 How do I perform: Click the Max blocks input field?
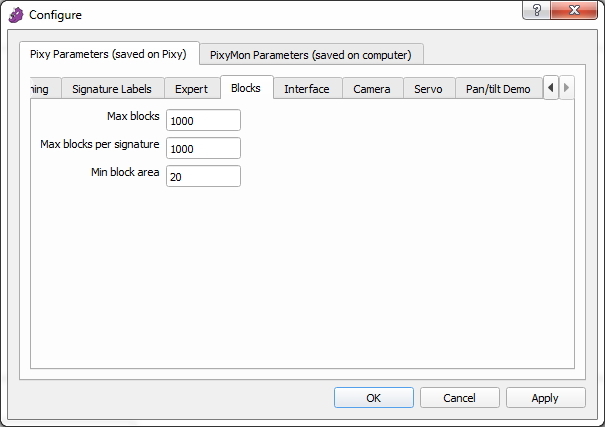point(203,120)
